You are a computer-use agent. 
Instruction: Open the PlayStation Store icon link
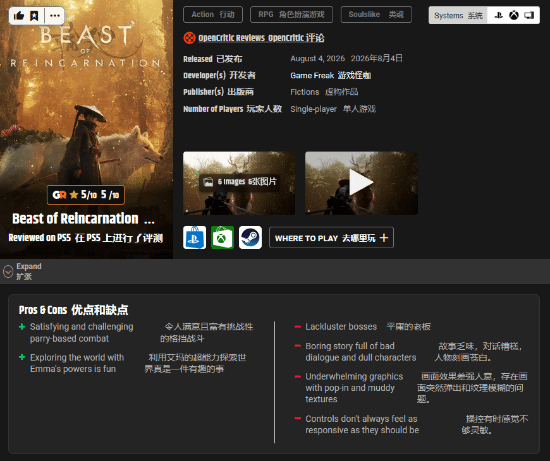[x=194, y=238]
